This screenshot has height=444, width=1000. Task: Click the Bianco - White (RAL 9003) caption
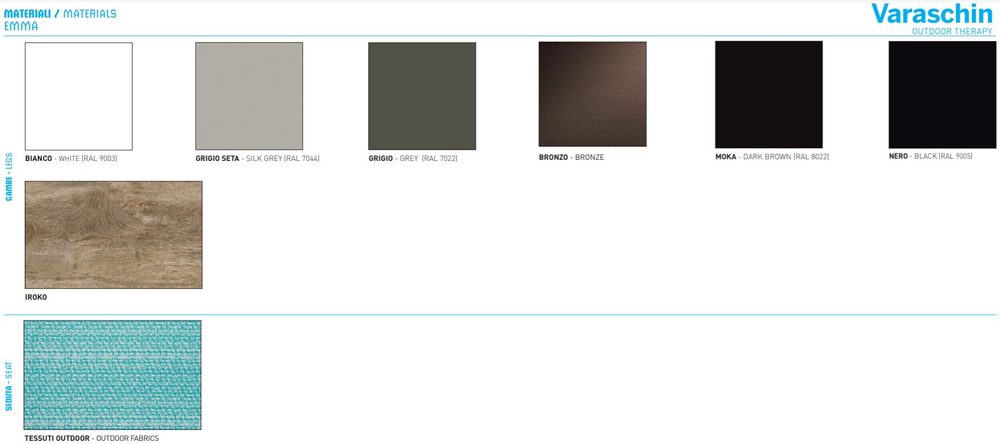click(69, 158)
